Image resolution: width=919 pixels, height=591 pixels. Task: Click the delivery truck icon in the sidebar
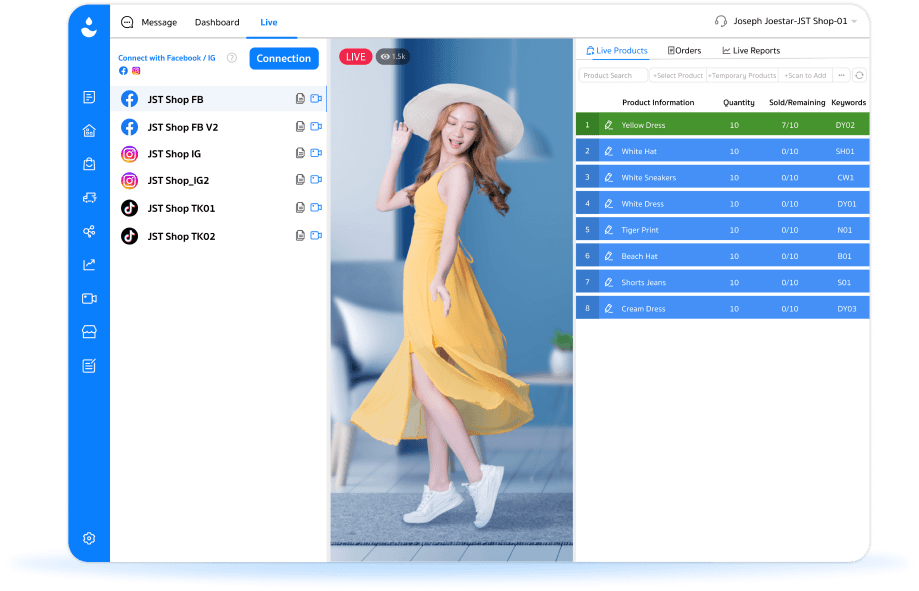(x=89, y=197)
